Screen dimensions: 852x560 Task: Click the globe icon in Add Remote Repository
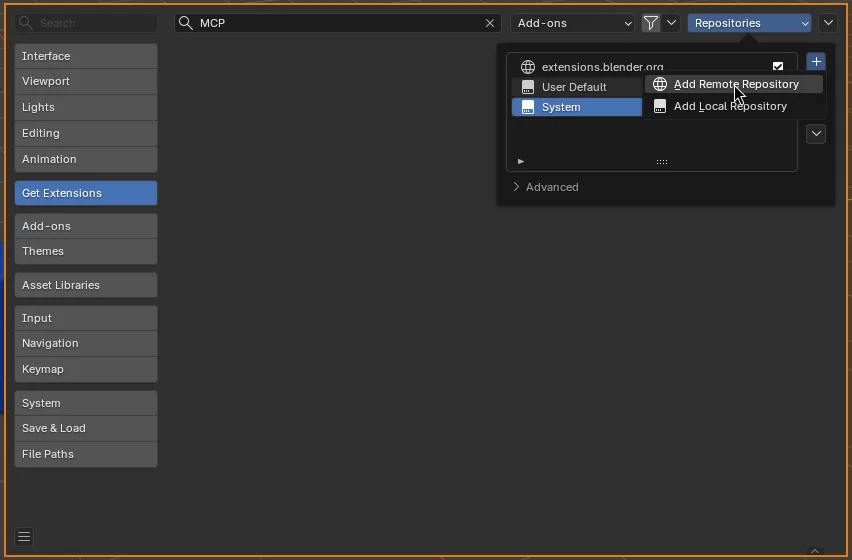(660, 84)
